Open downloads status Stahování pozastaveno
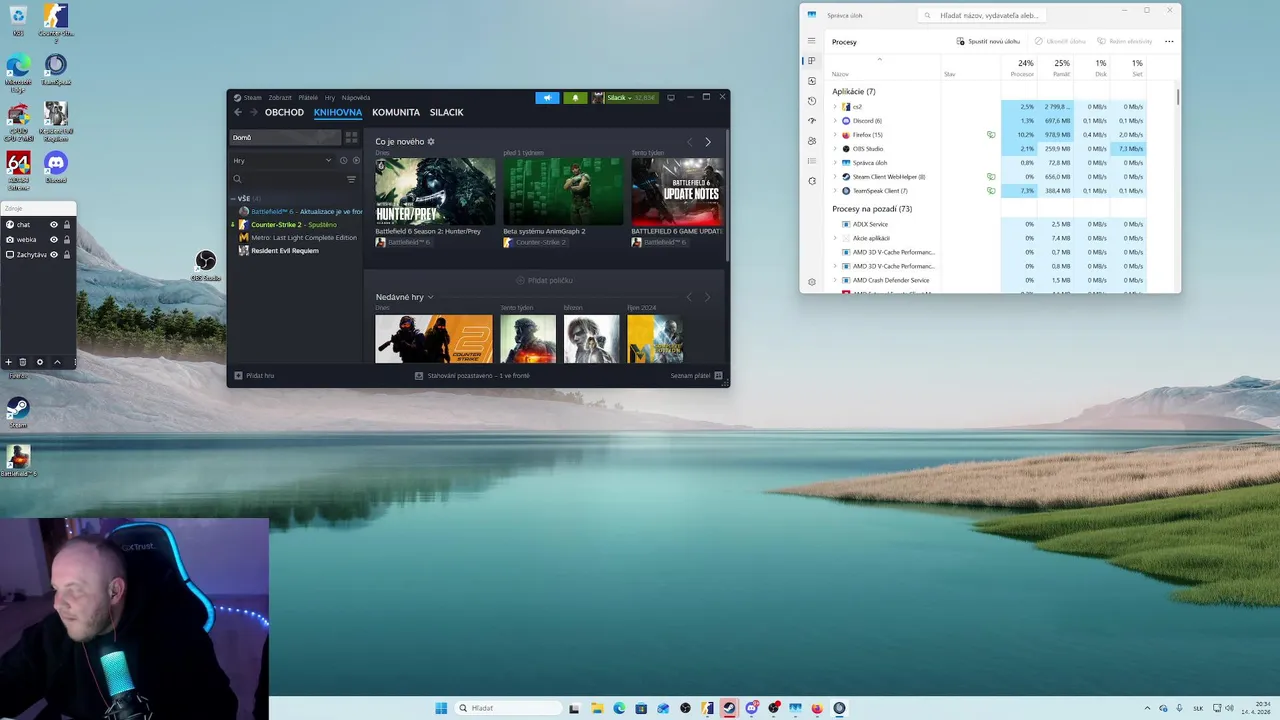 [x=472, y=376]
